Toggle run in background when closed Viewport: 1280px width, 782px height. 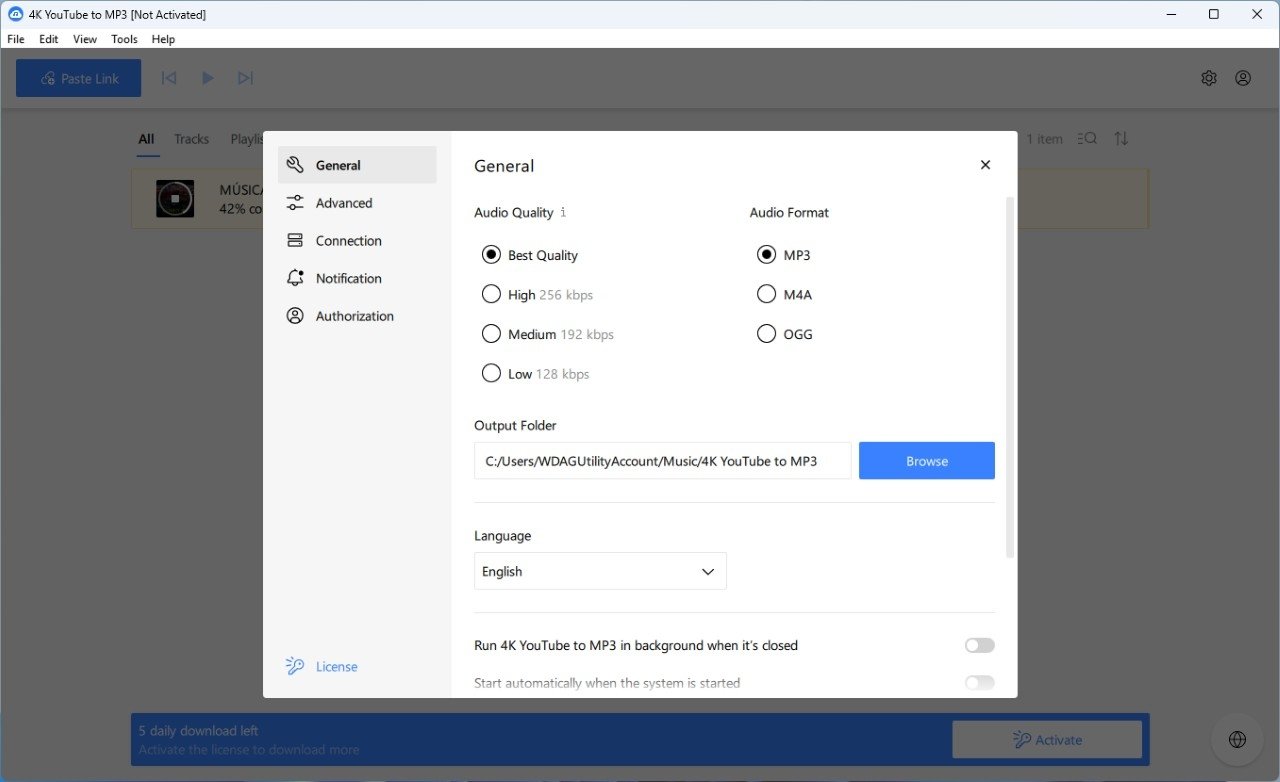(980, 646)
